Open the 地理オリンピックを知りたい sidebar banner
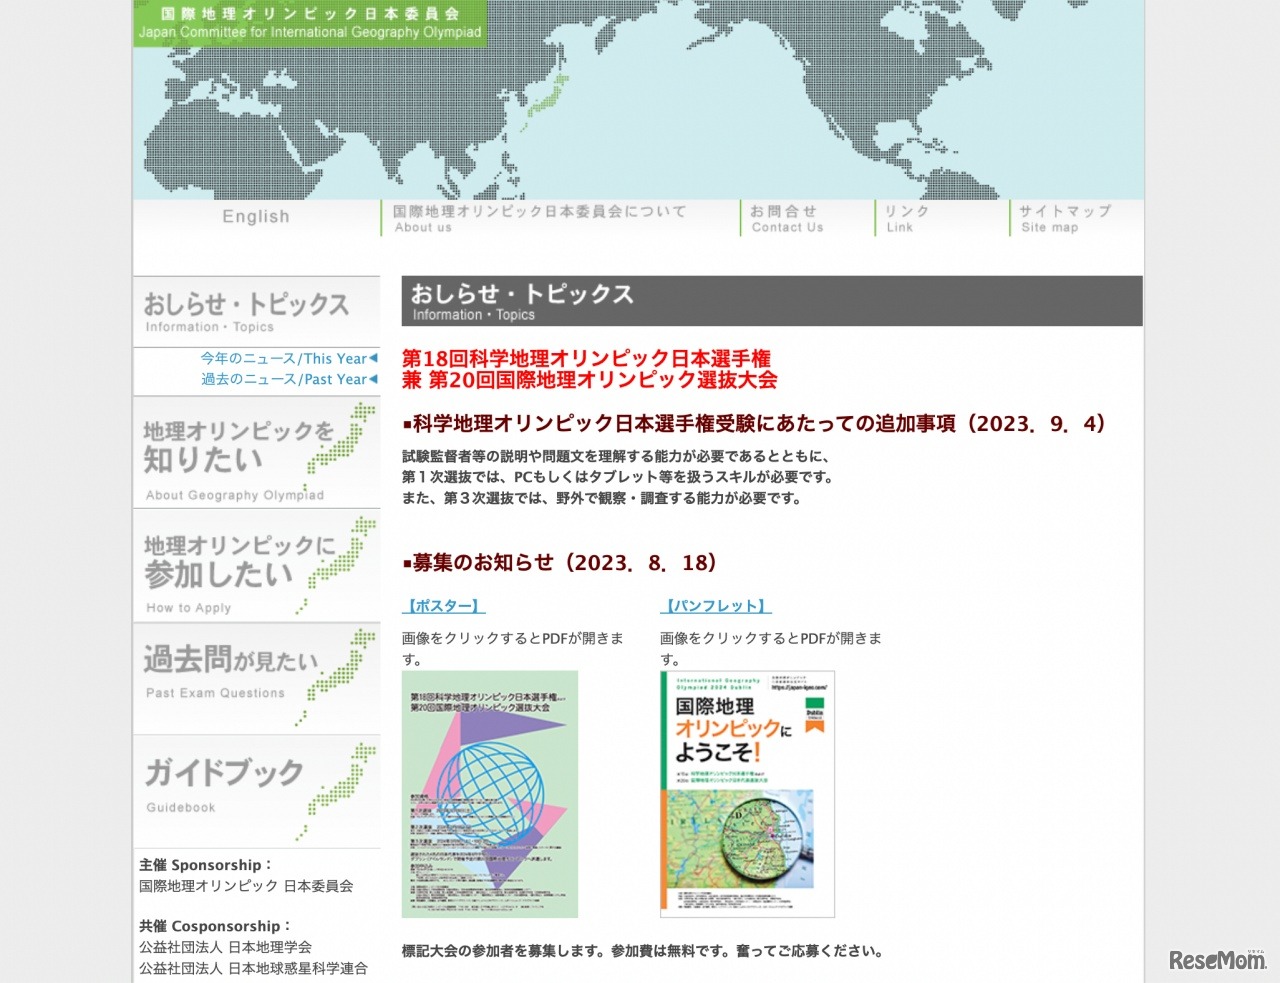Screen dimensions: 1280x983 (x=256, y=451)
